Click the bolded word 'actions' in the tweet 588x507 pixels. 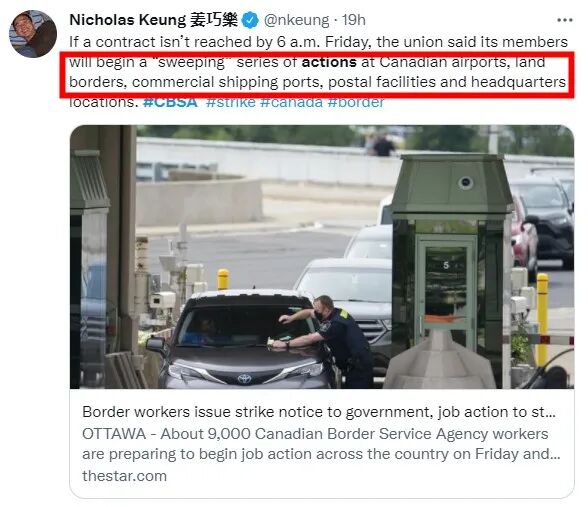pos(329,62)
